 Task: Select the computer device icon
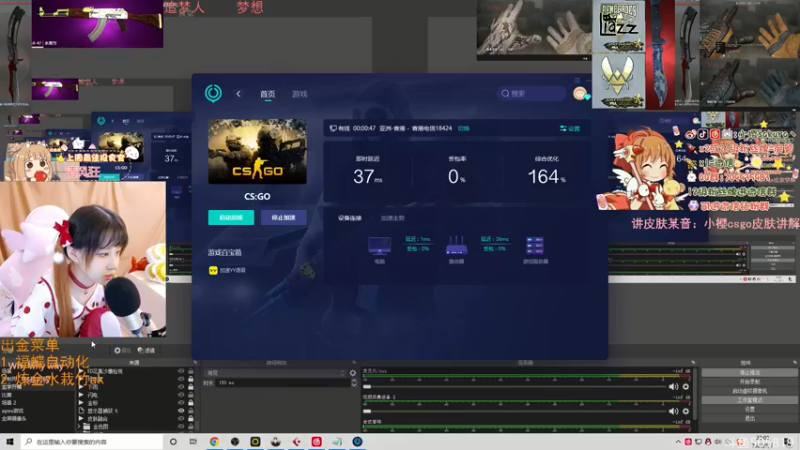380,246
